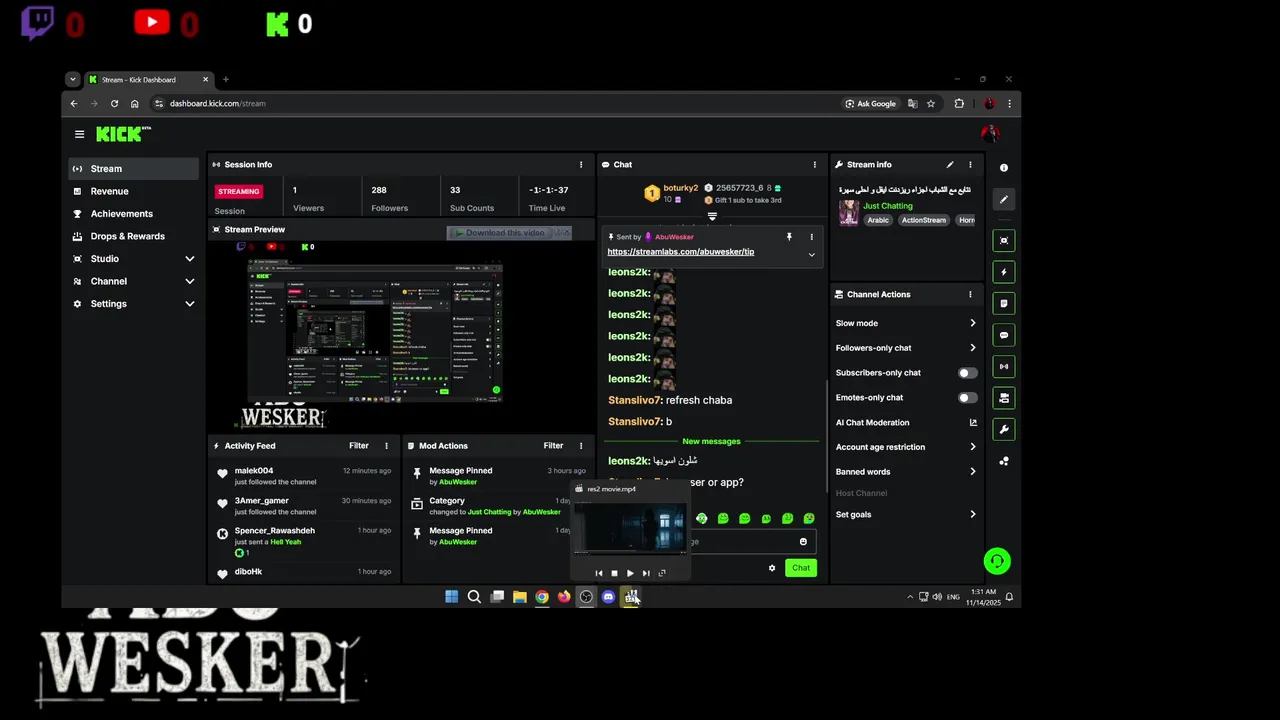Toggle Subscribers-only chat switch
Screen dimensions: 1280x720
(967, 373)
